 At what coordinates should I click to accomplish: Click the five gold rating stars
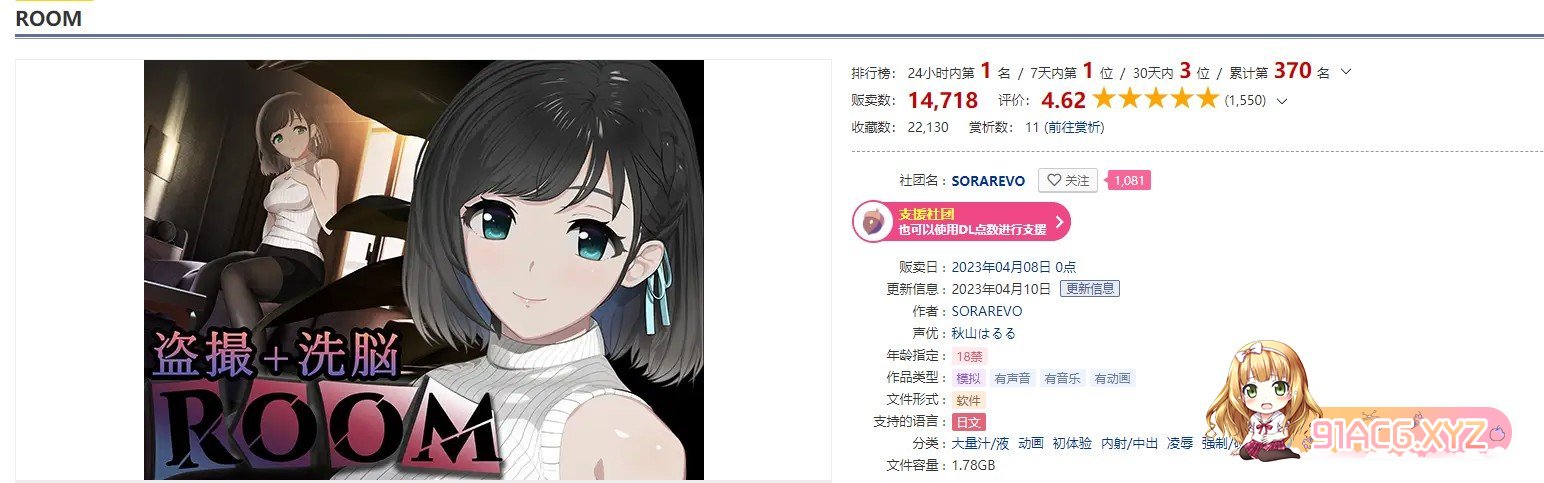[x=1155, y=98]
